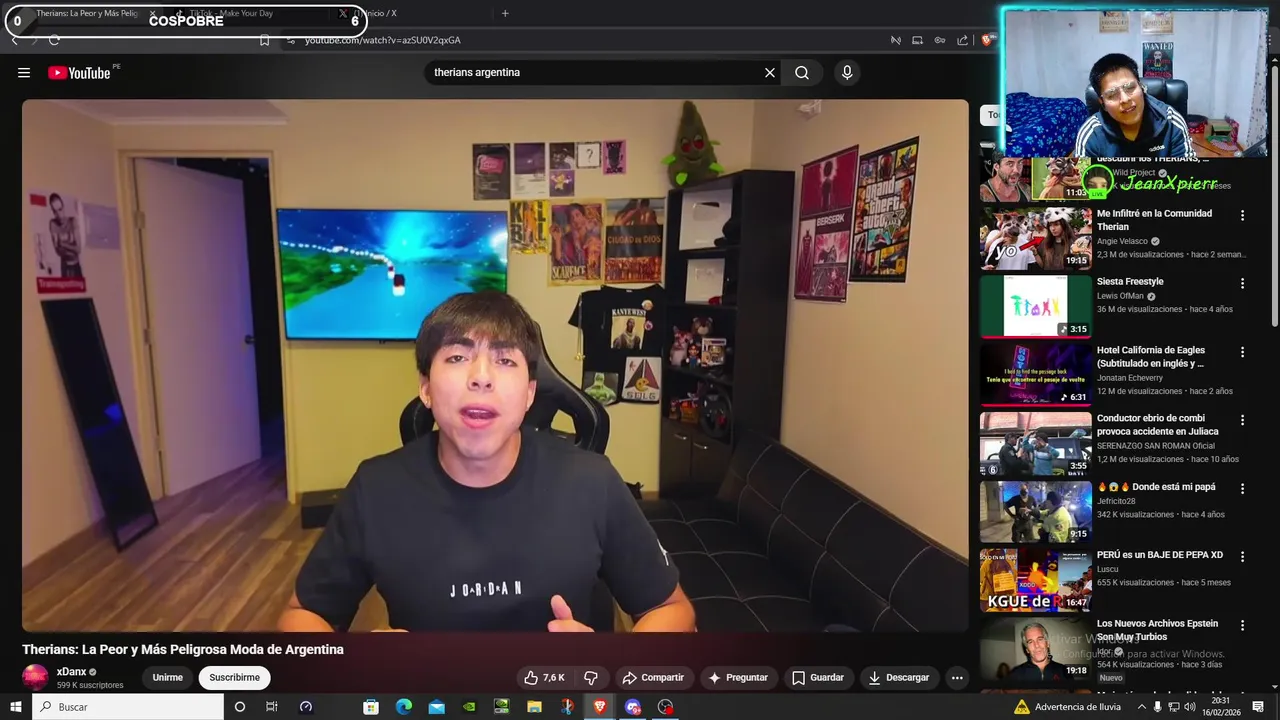Open options for the 'Hotel California de Eagles' video

tap(1242, 352)
